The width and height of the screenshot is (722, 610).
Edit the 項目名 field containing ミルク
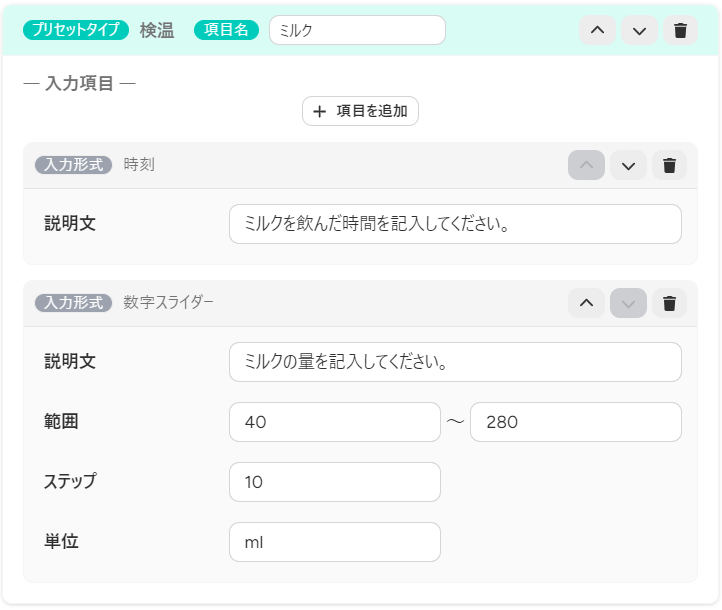pos(357,30)
